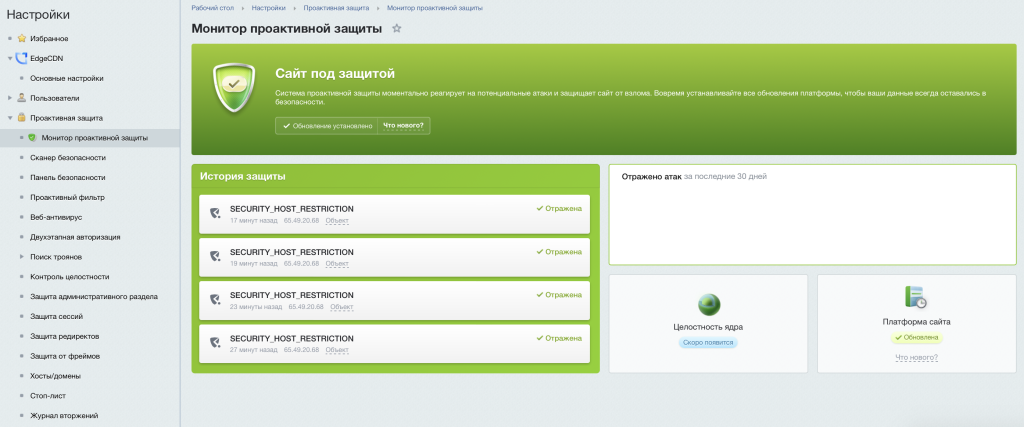This screenshot has height=427, width=1024.
Task: Click Что нового? link under Платформа сайта
Action: pyautogui.click(x=916, y=357)
